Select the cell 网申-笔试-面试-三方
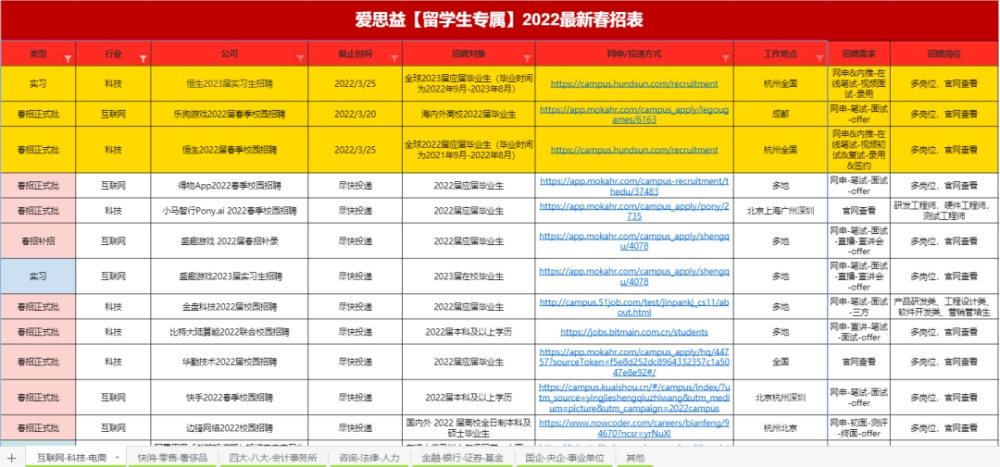 pos(859,307)
